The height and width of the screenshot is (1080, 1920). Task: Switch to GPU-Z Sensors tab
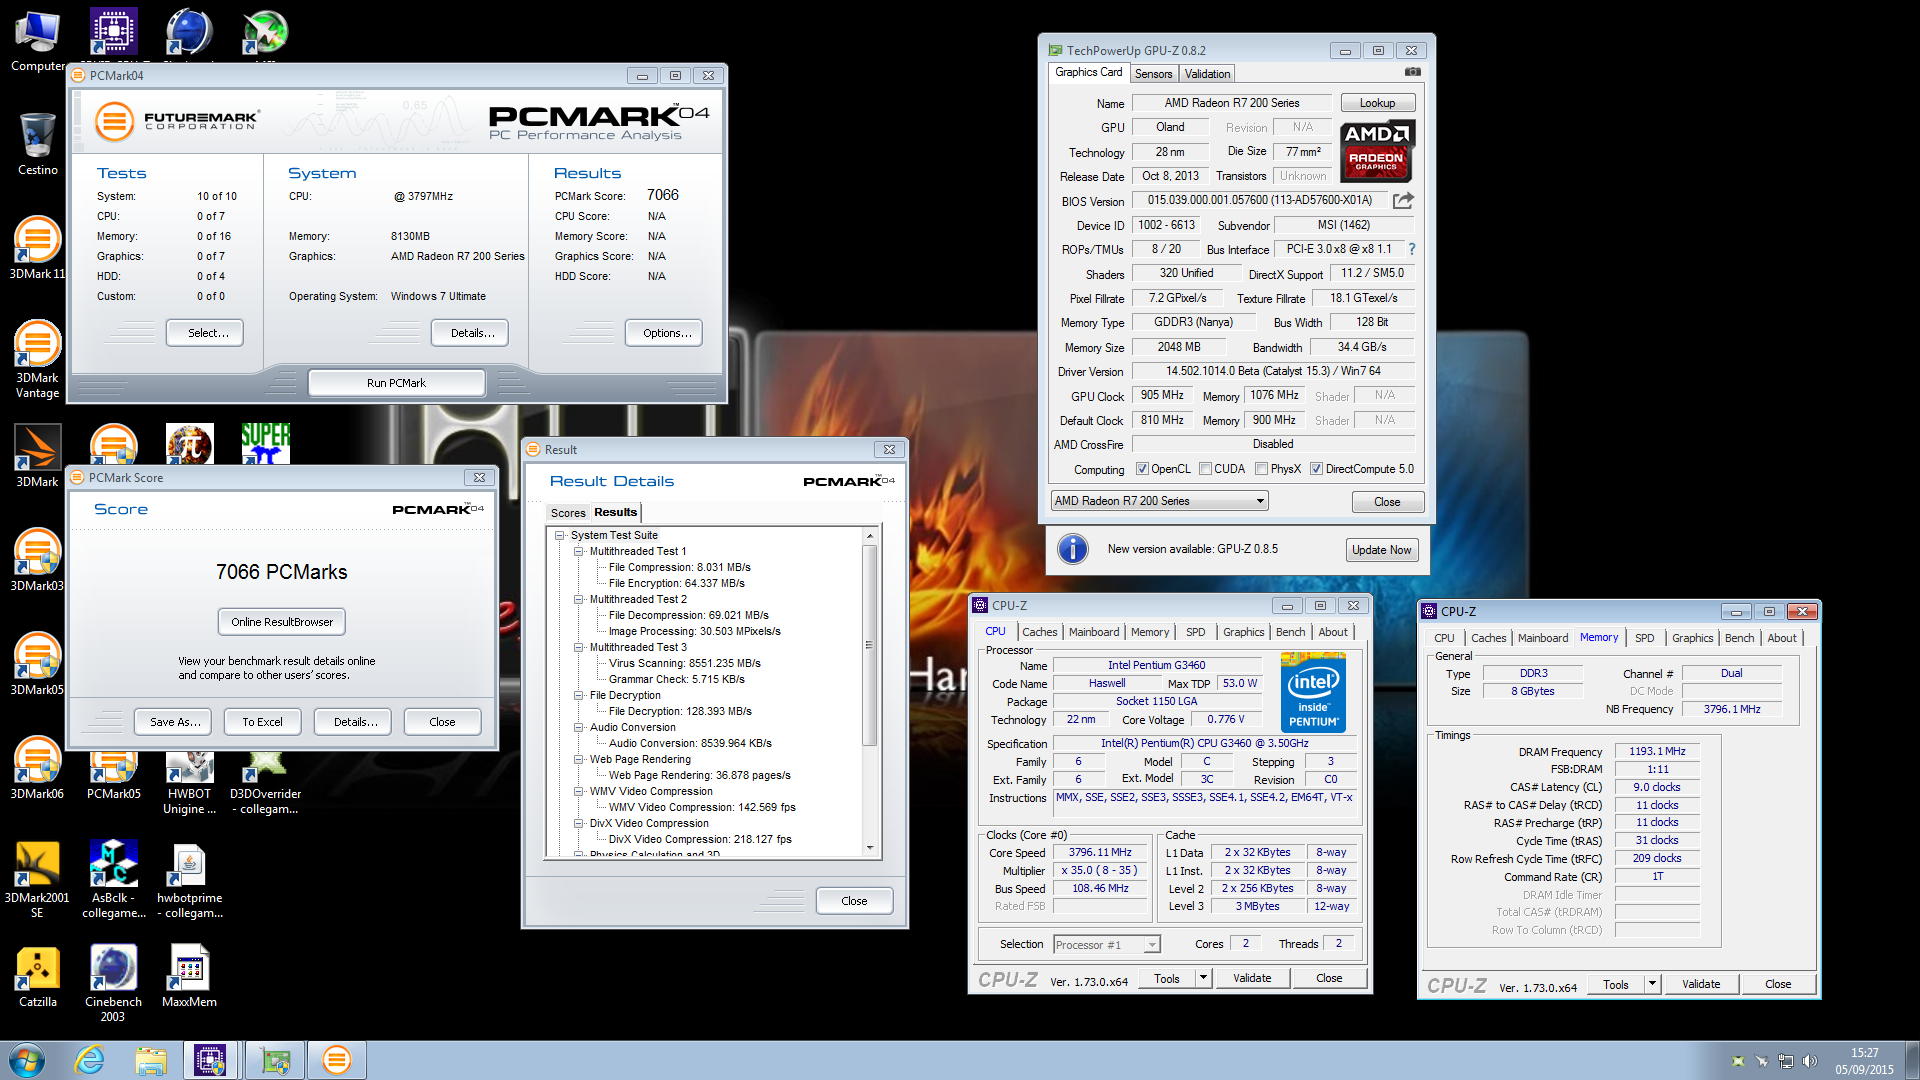[1153, 74]
